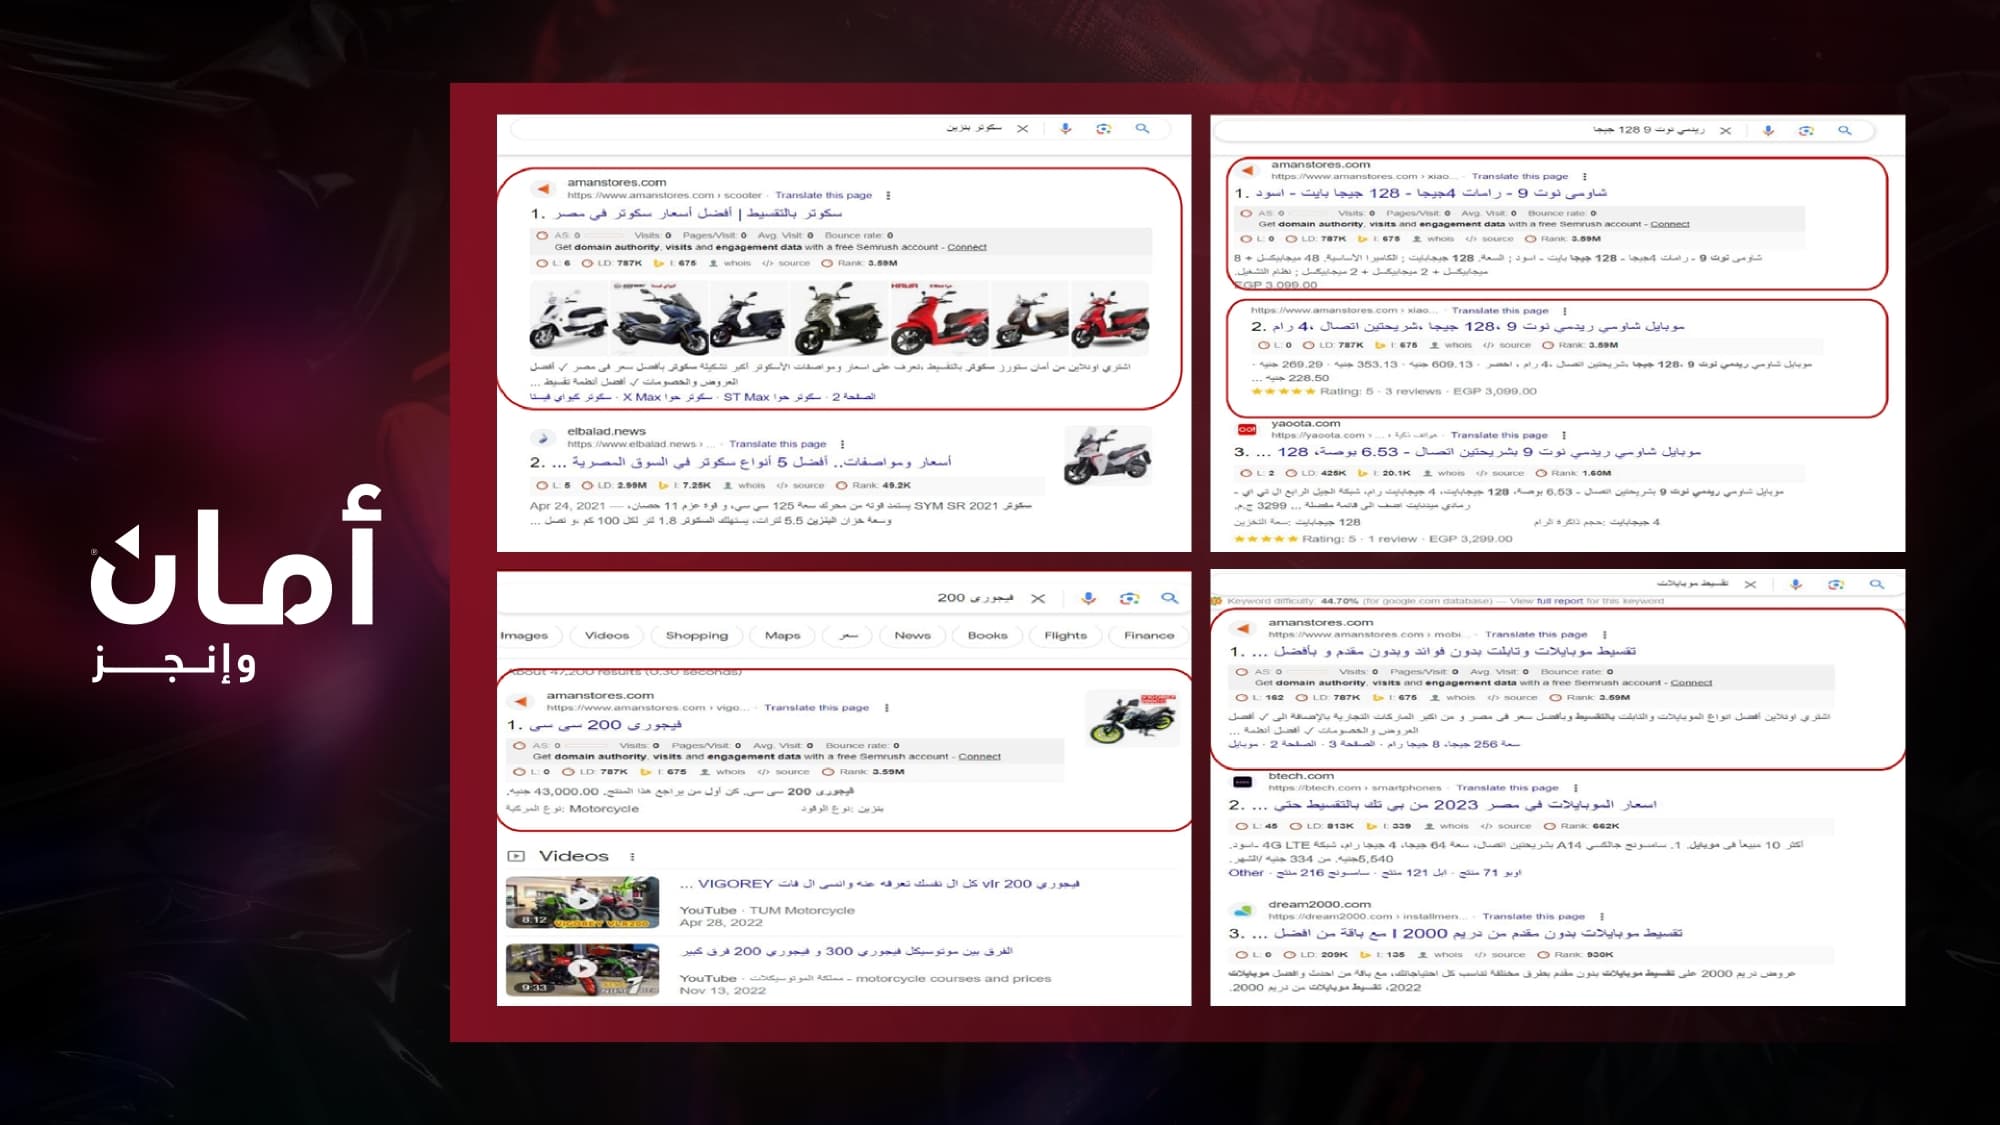Select the Flights tab
The height and width of the screenshot is (1125, 2000).
[x=1066, y=636]
